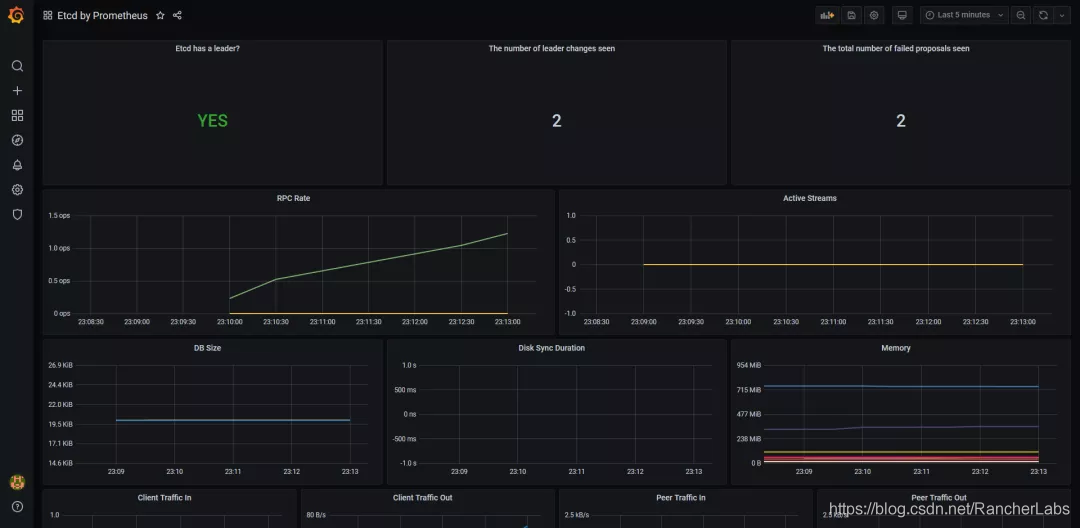Open the Dashboards grid icon in sidebar
Viewport: 1080px width, 528px height.
tap(17, 116)
